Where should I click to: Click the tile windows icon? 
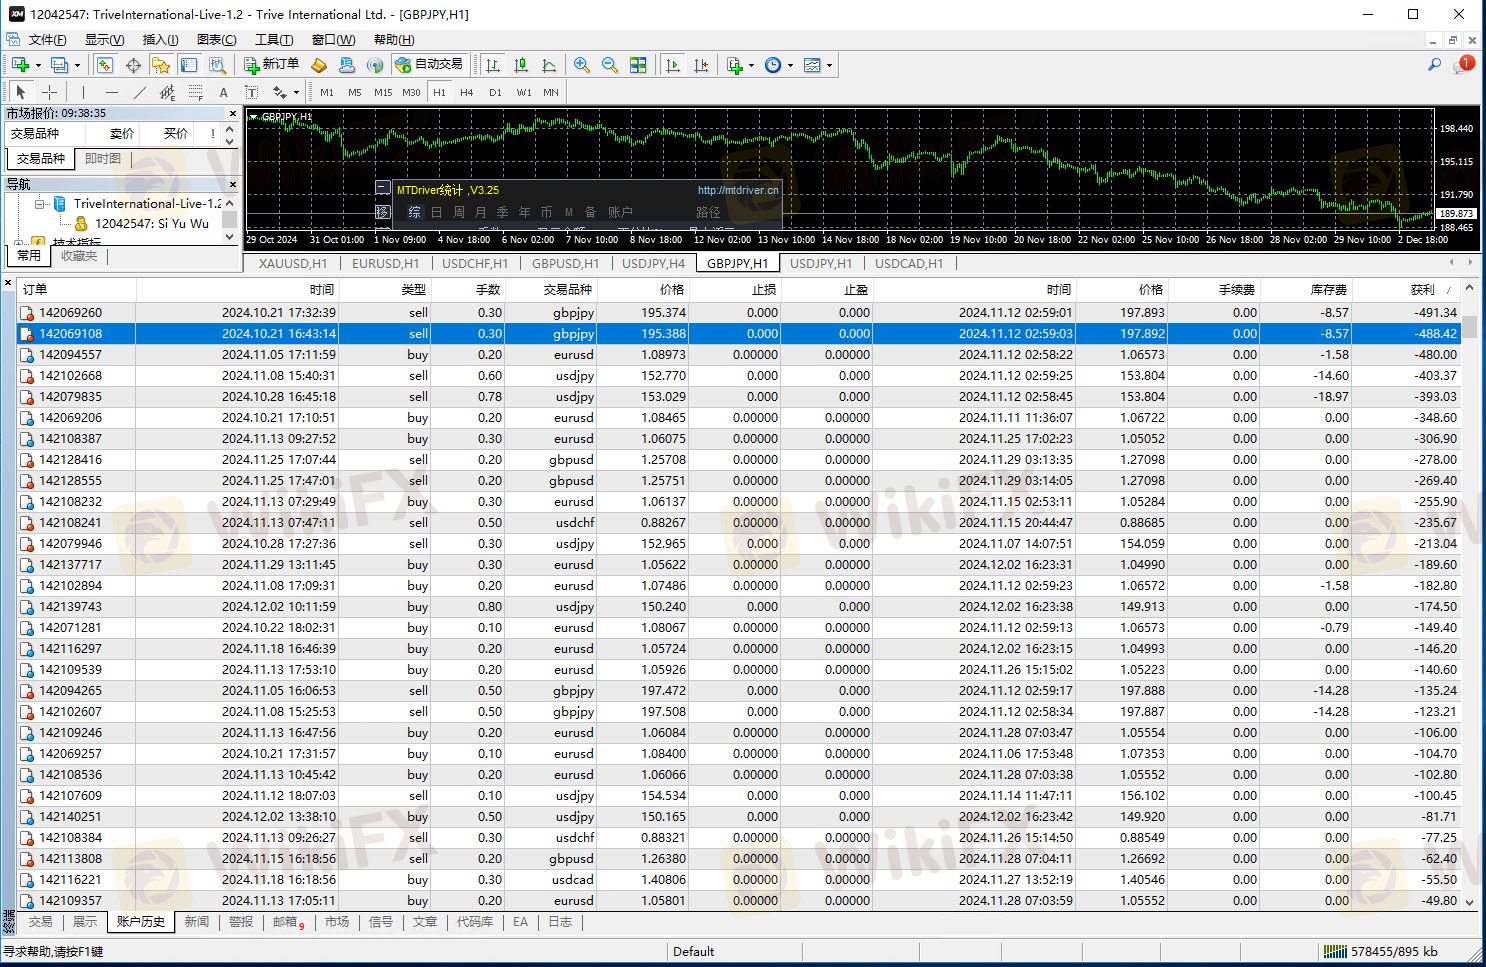coord(638,65)
